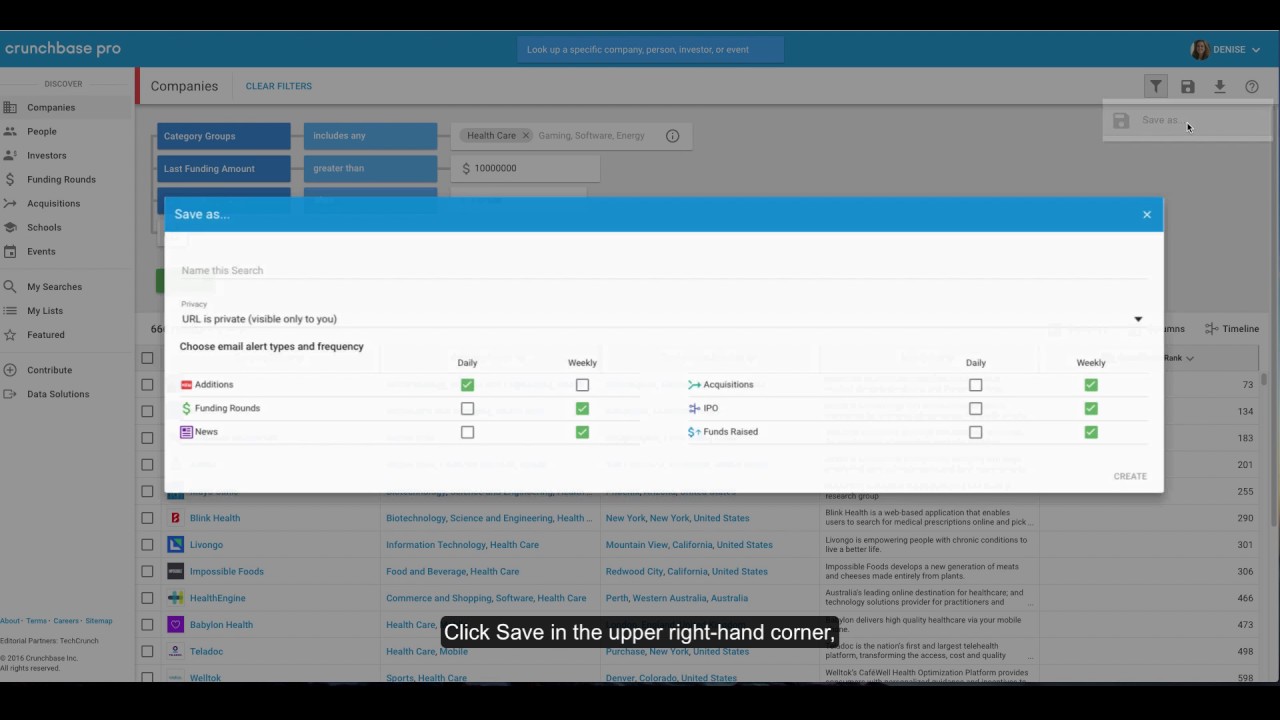Uncheck Additions Daily alert

click(x=467, y=385)
